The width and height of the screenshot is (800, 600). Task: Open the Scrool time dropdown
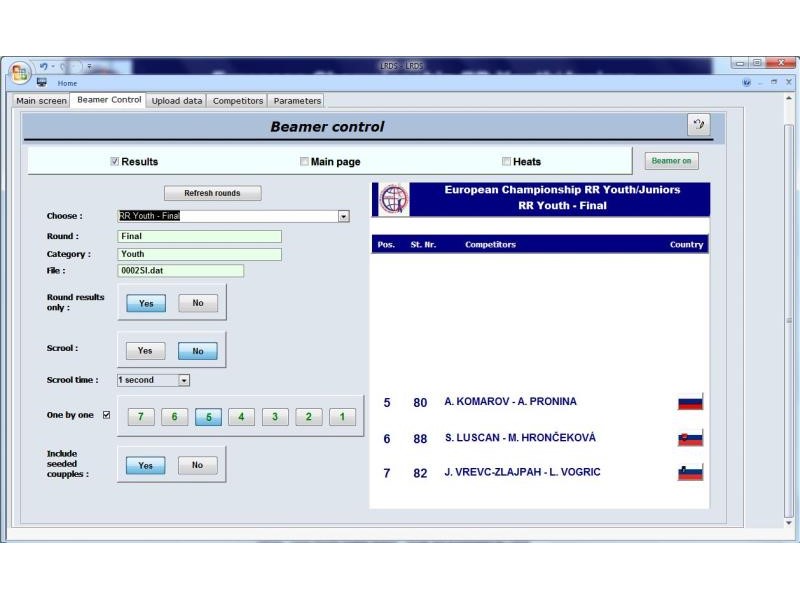[184, 380]
